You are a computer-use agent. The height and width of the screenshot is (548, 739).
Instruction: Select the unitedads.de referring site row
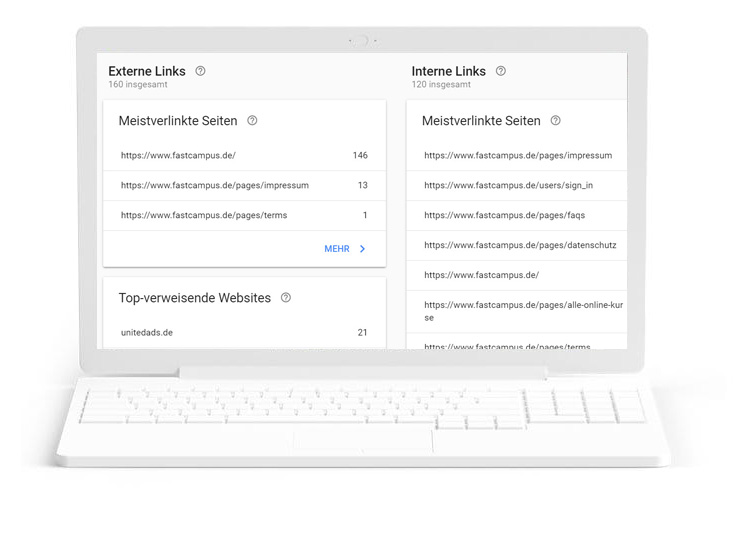pos(245,333)
